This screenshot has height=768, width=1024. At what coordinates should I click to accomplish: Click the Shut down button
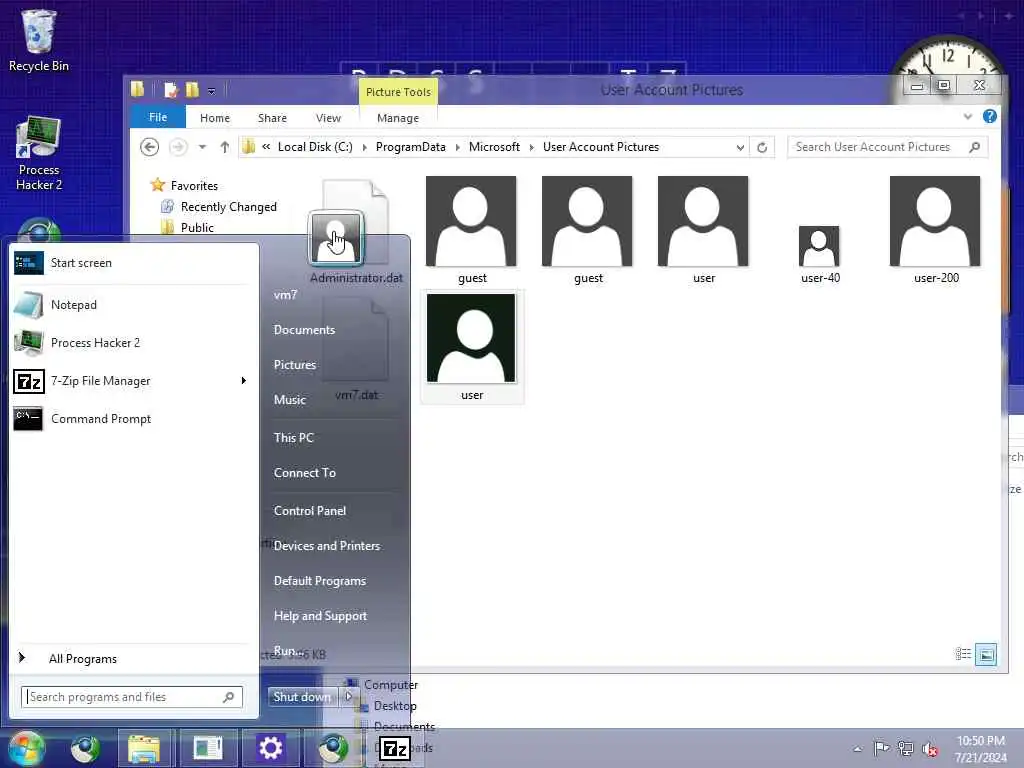click(302, 697)
